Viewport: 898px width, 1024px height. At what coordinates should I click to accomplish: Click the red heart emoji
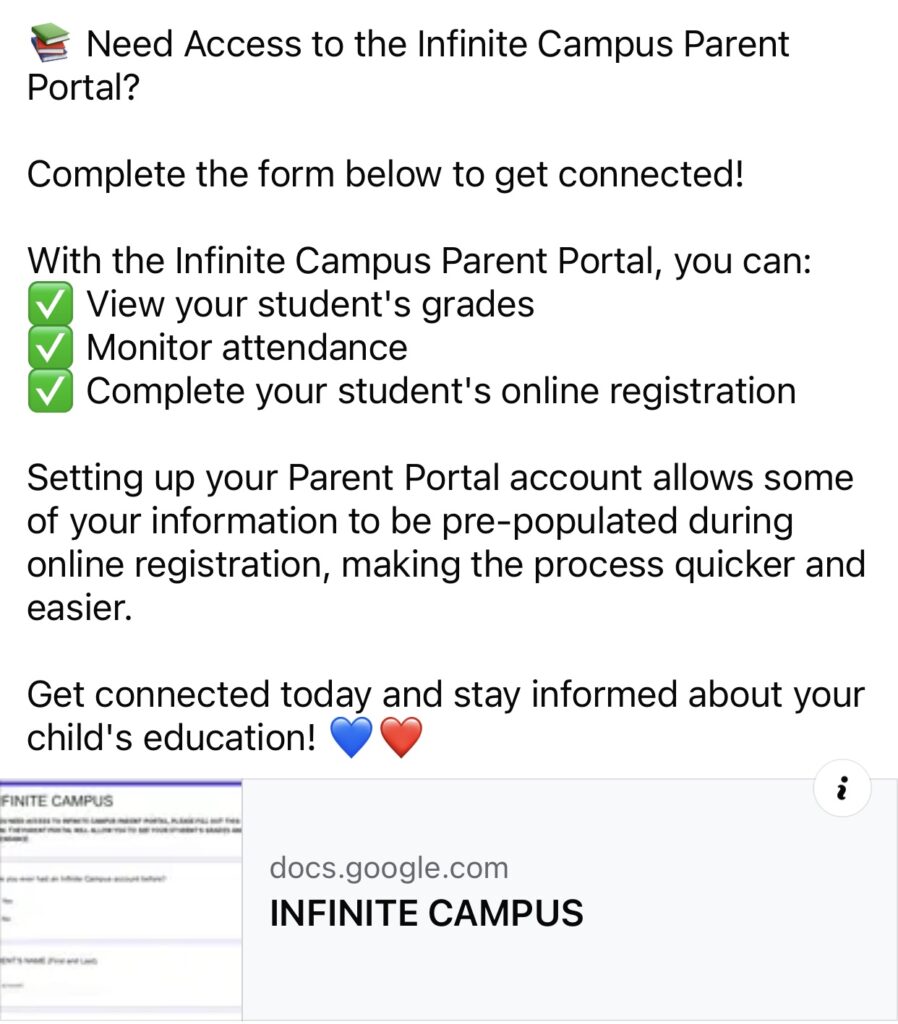pos(401,737)
